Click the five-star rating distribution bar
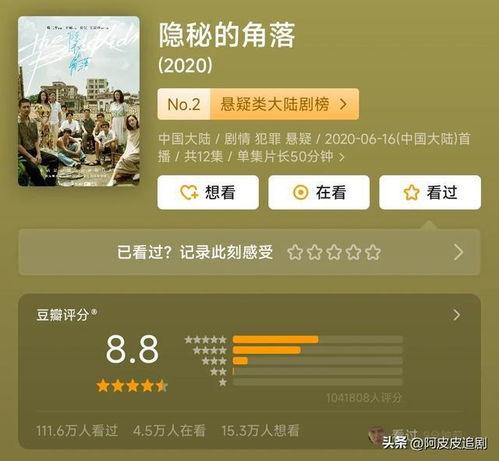The width and height of the screenshot is (499, 461). click(x=318, y=340)
